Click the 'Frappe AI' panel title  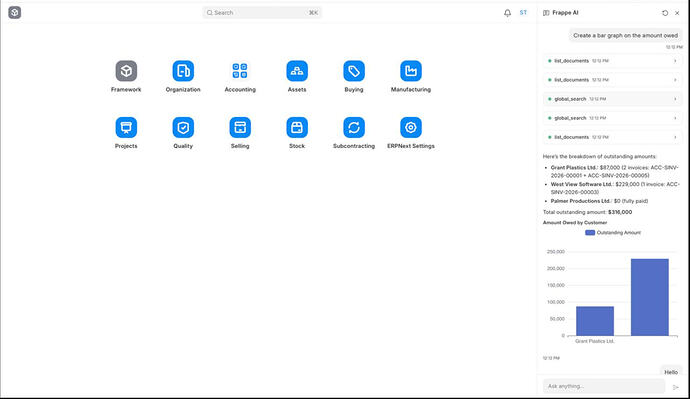tap(565, 13)
